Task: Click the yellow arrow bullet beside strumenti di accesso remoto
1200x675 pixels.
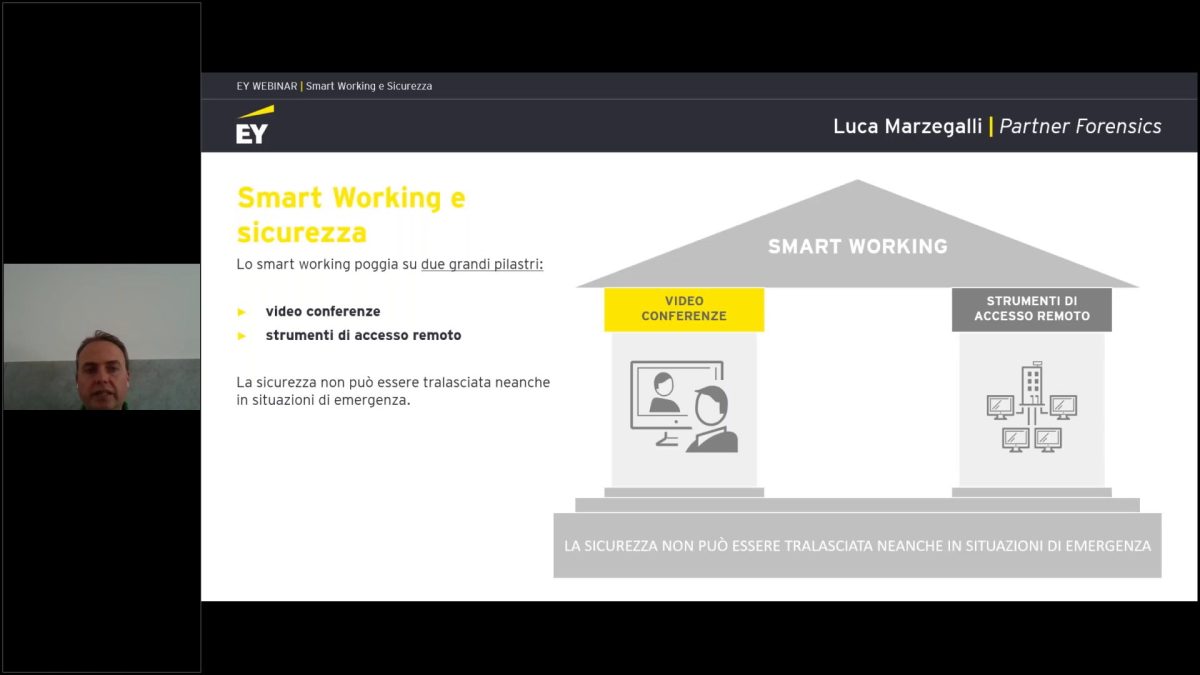Action: [241, 336]
